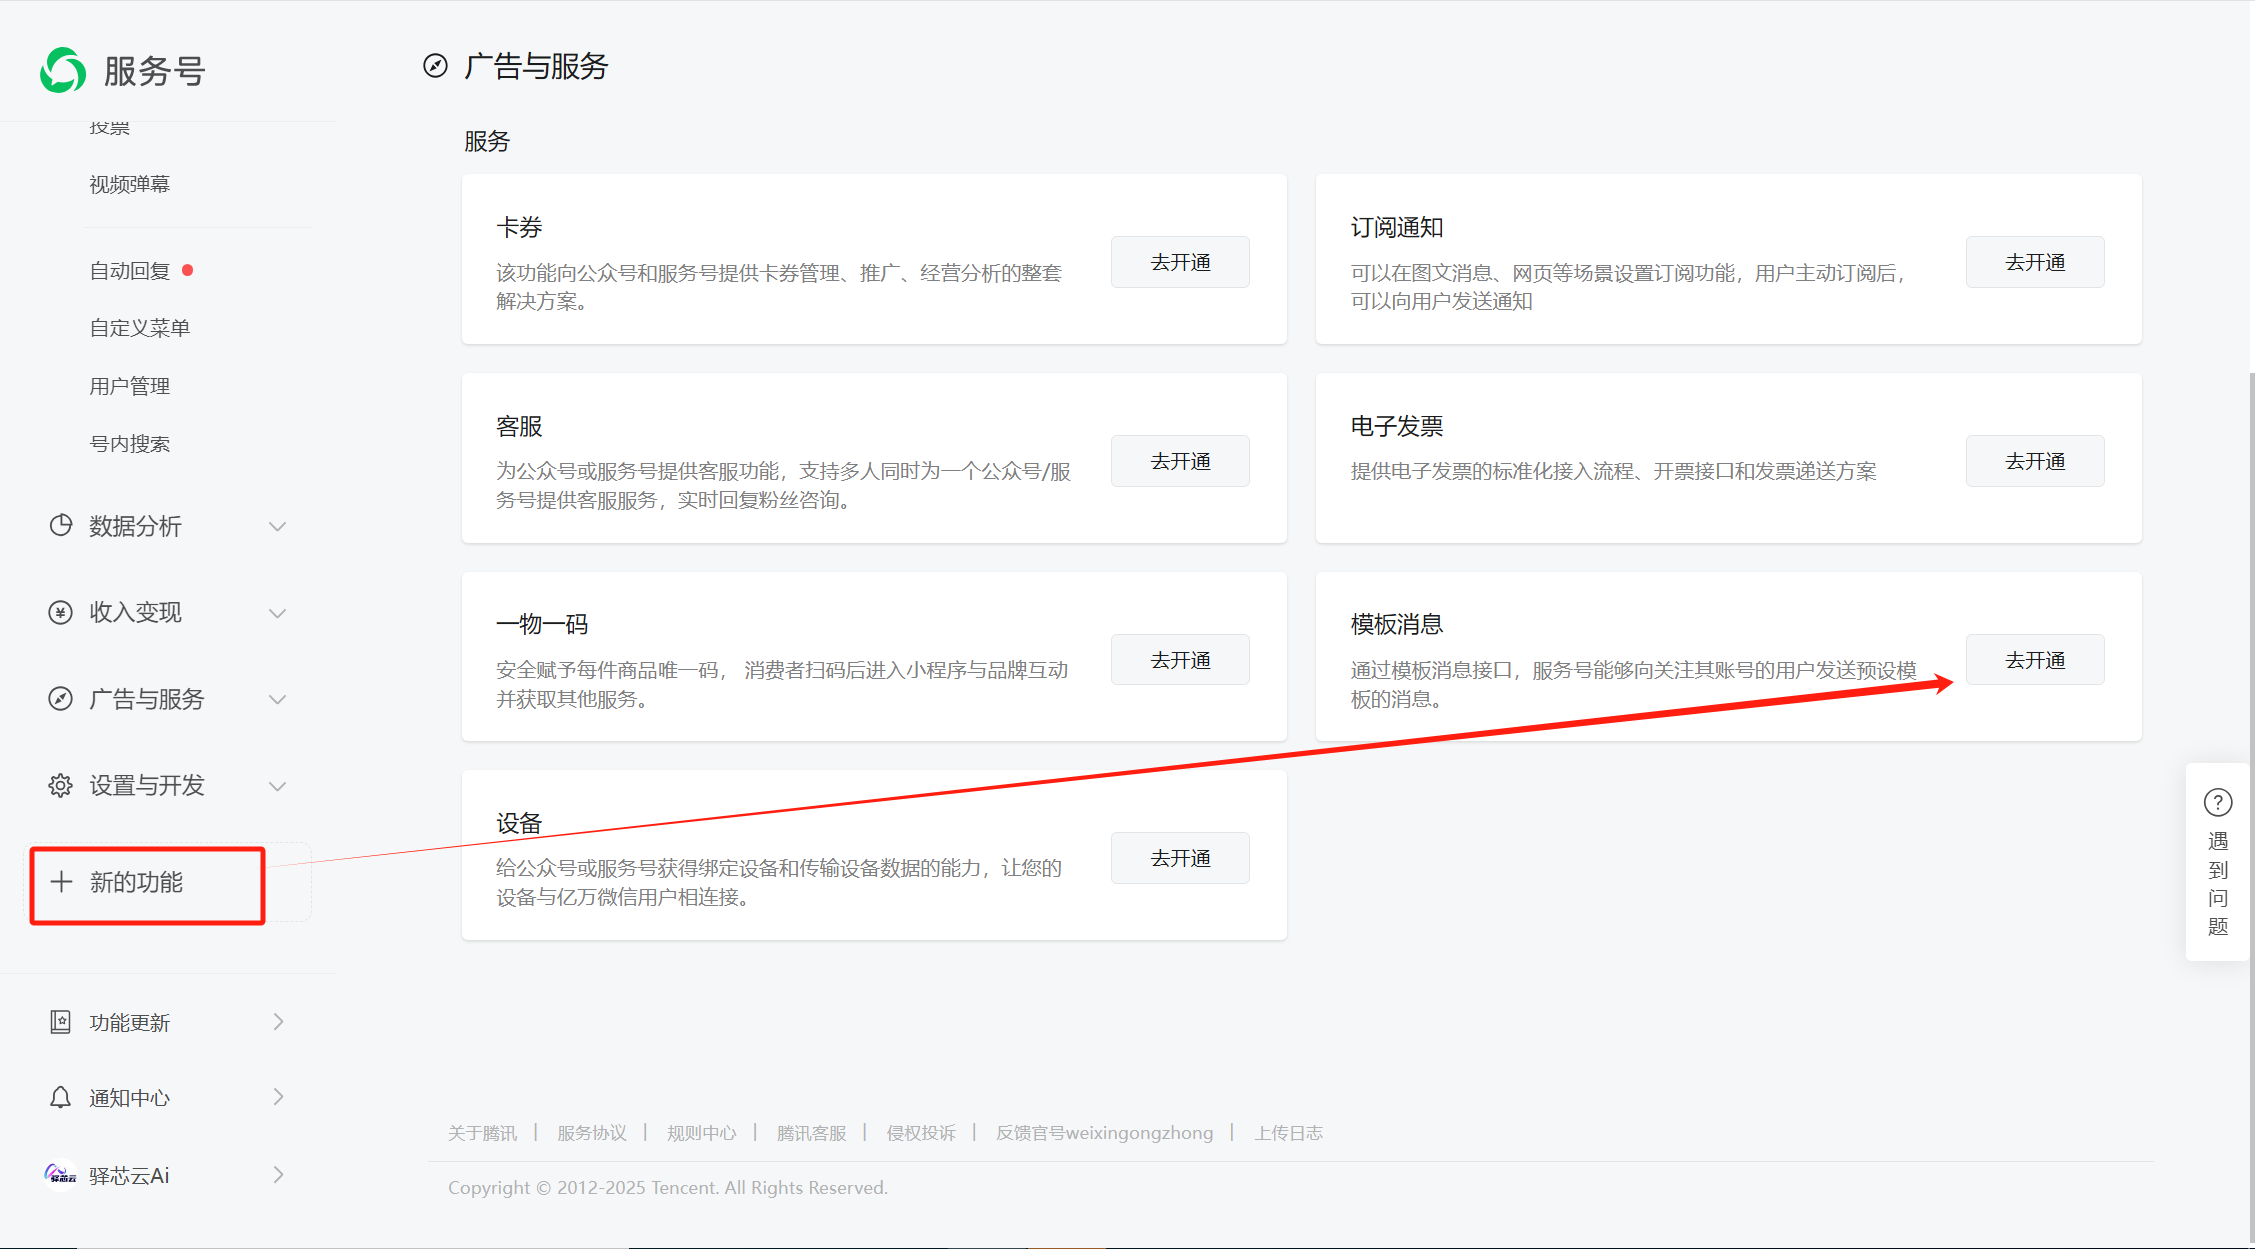Click 去开通 for 模板消息
This screenshot has height=1249, width=2255.
click(2034, 659)
